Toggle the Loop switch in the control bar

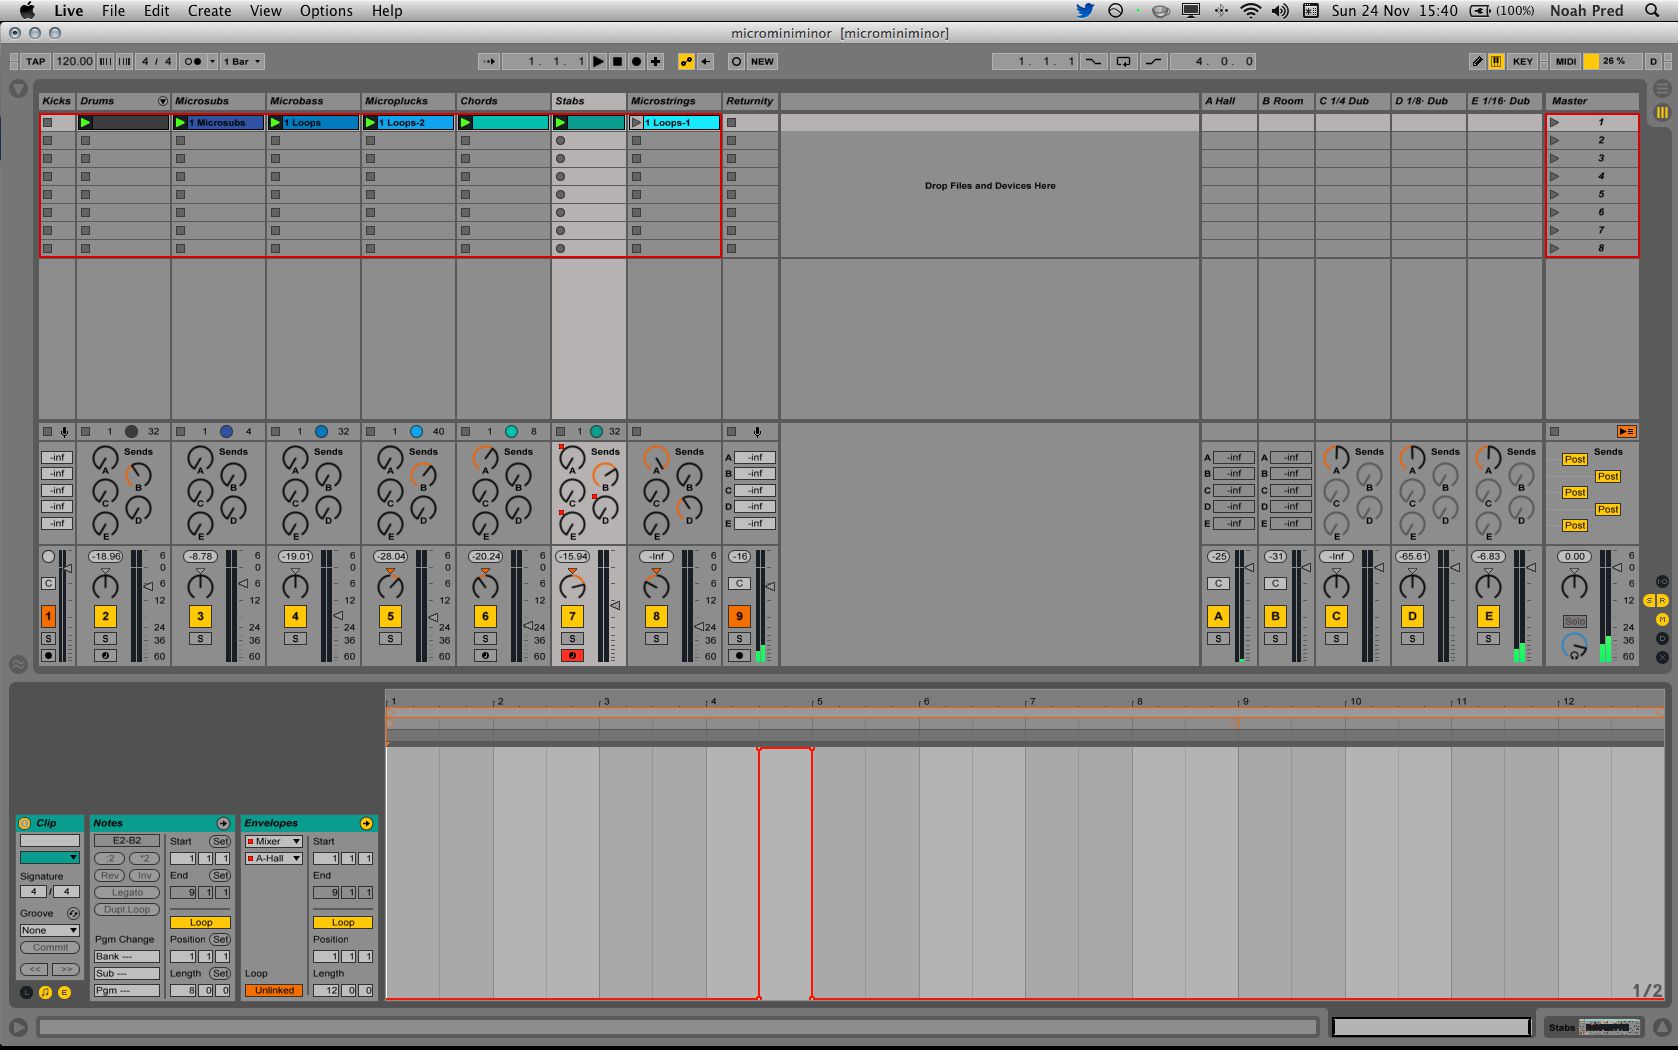pyautogui.click(x=1123, y=61)
